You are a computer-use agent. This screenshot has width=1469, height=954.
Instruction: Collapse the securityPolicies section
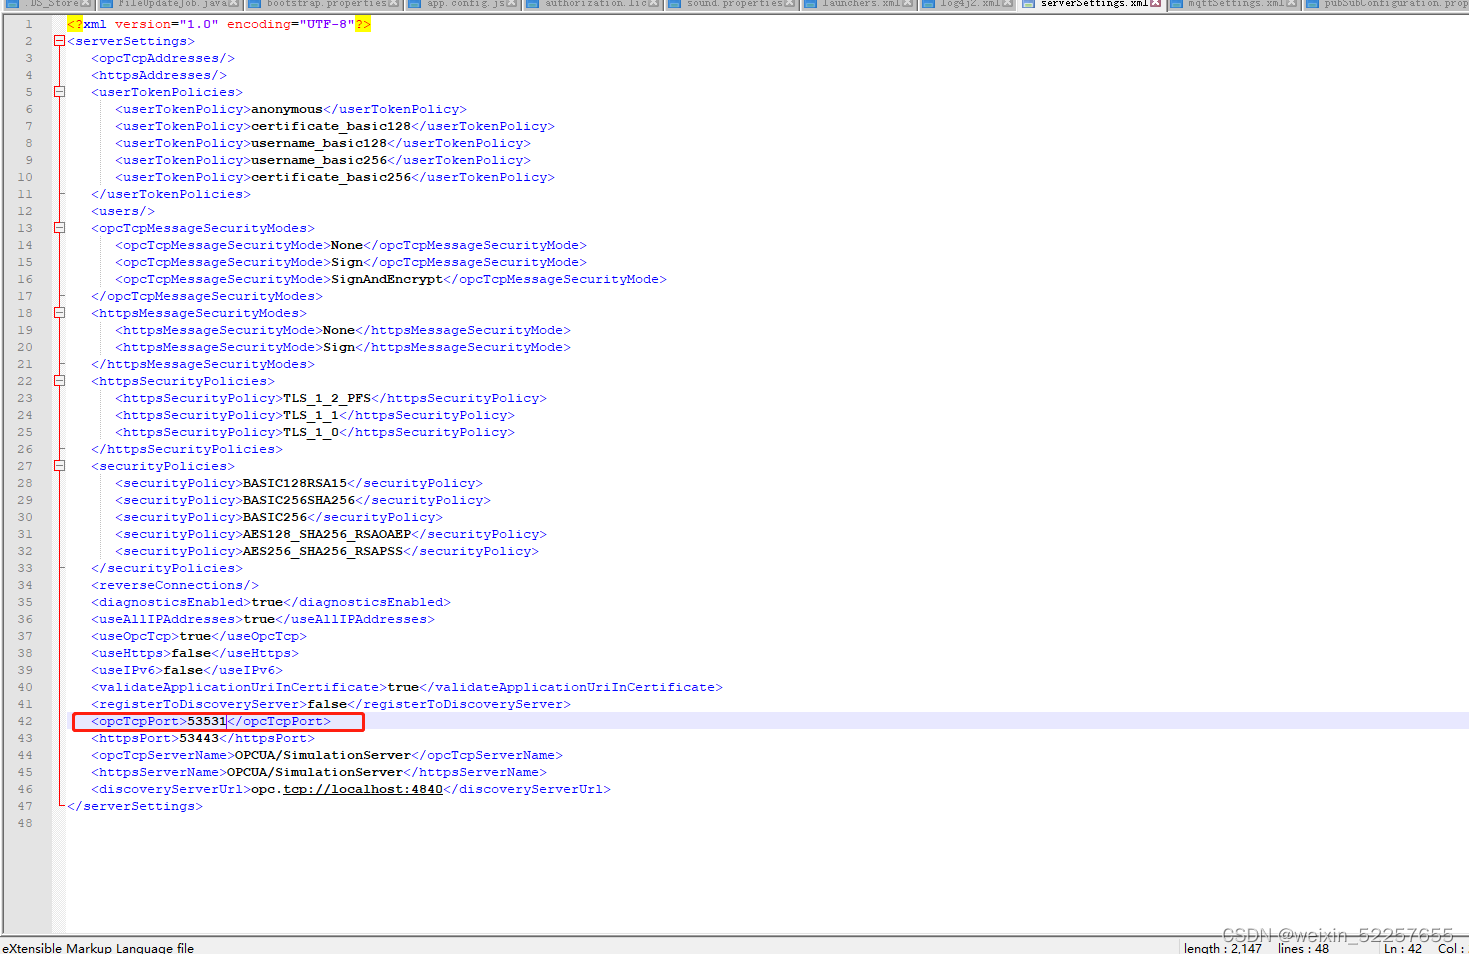point(59,465)
